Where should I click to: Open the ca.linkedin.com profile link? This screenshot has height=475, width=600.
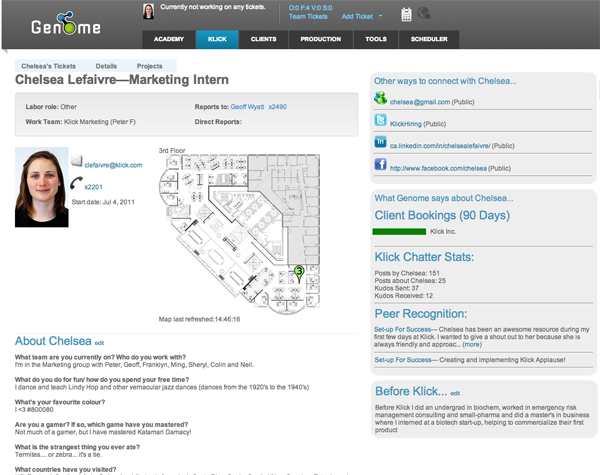click(440, 146)
